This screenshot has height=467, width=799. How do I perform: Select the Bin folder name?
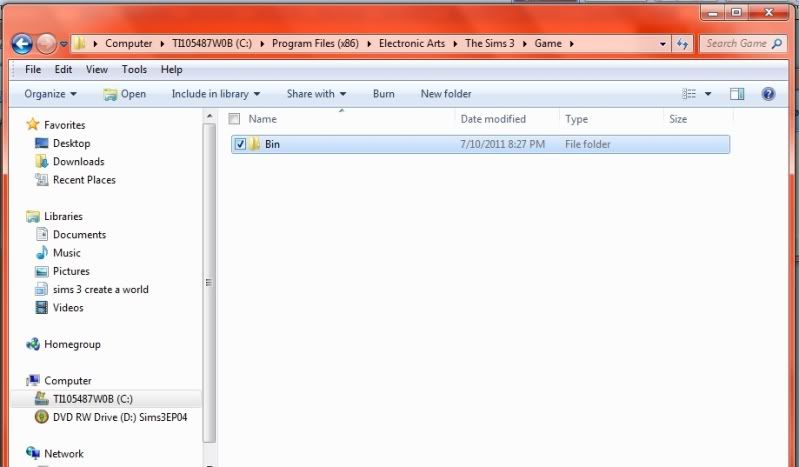tap(272, 144)
